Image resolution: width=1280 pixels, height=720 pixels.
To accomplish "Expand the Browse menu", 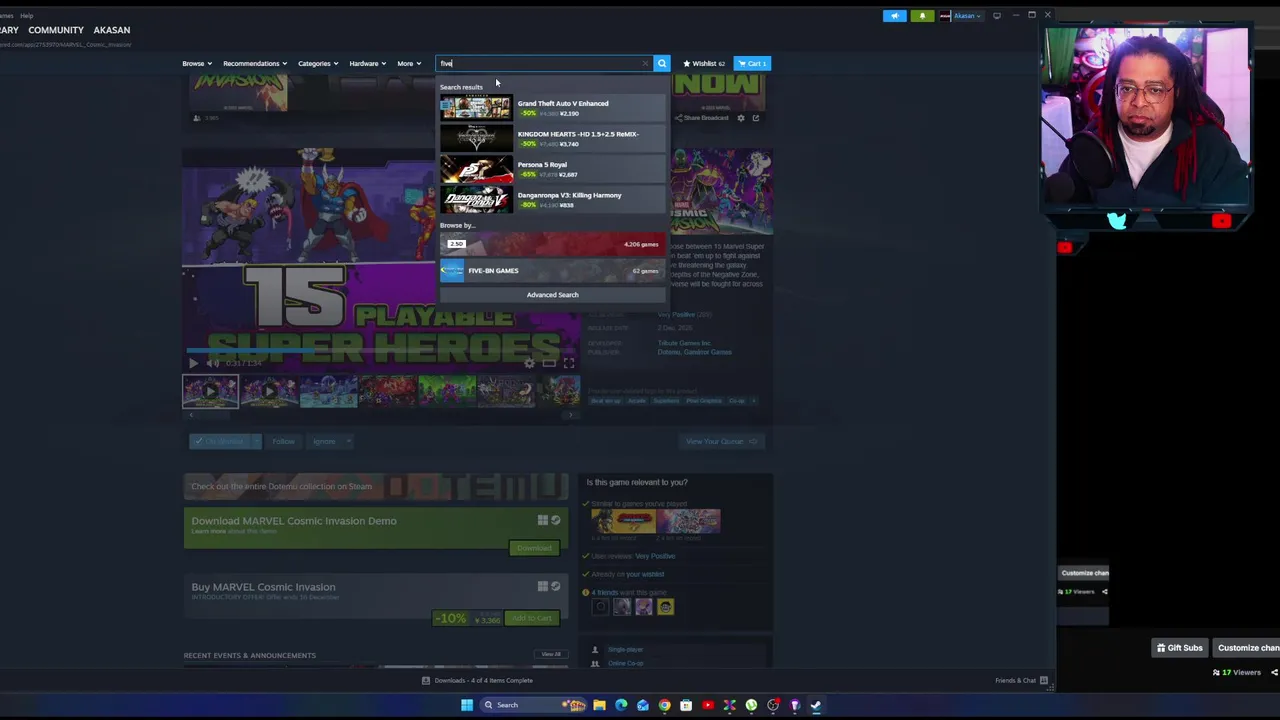I will tap(195, 63).
